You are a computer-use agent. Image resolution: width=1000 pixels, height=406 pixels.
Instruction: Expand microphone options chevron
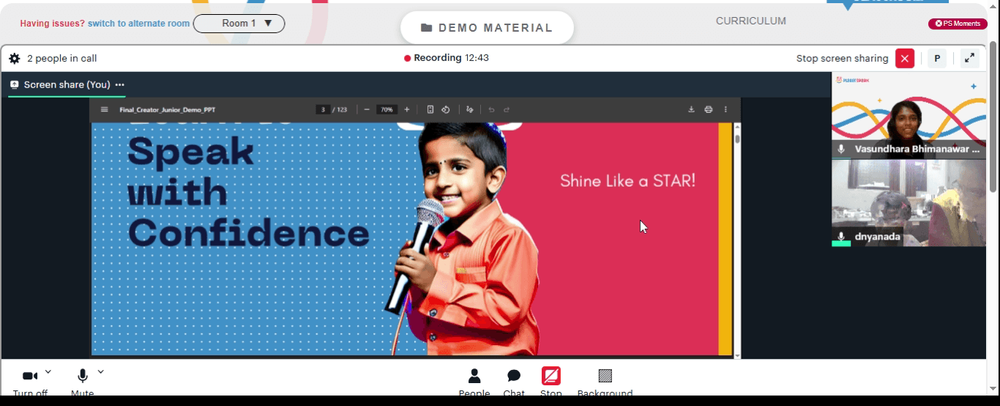click(x=101, y=372)
